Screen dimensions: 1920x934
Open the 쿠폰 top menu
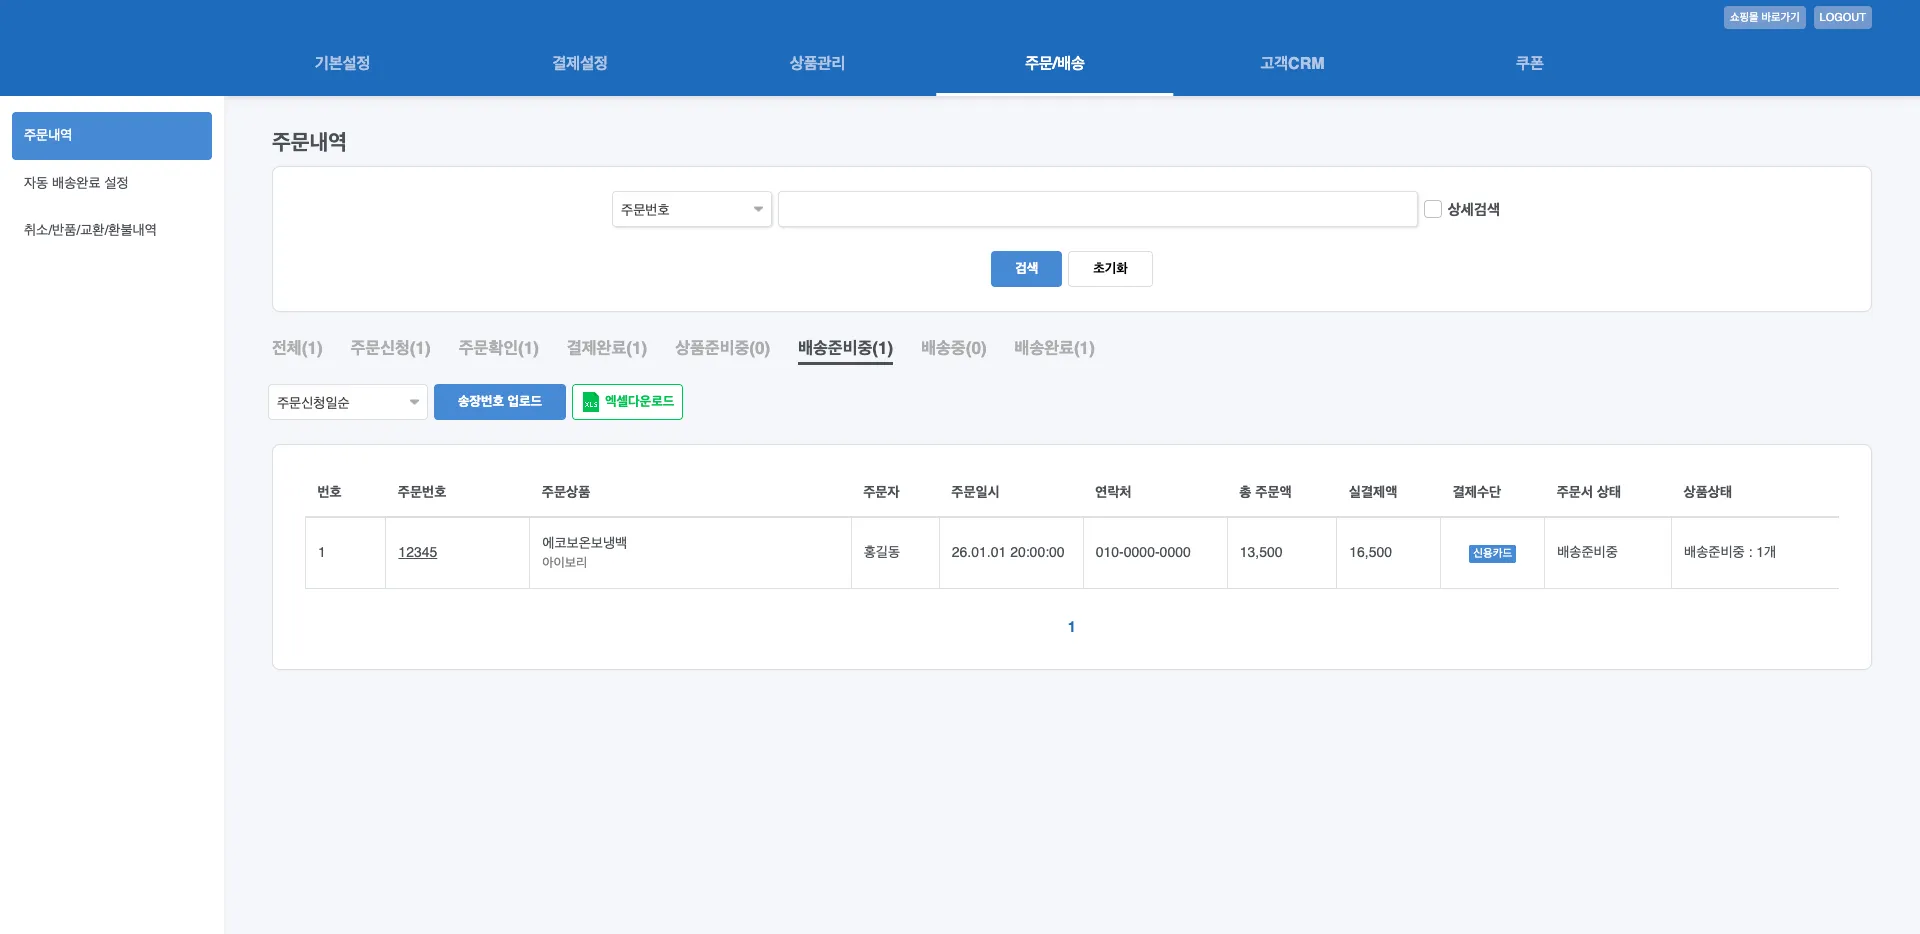click(1529, 63)
